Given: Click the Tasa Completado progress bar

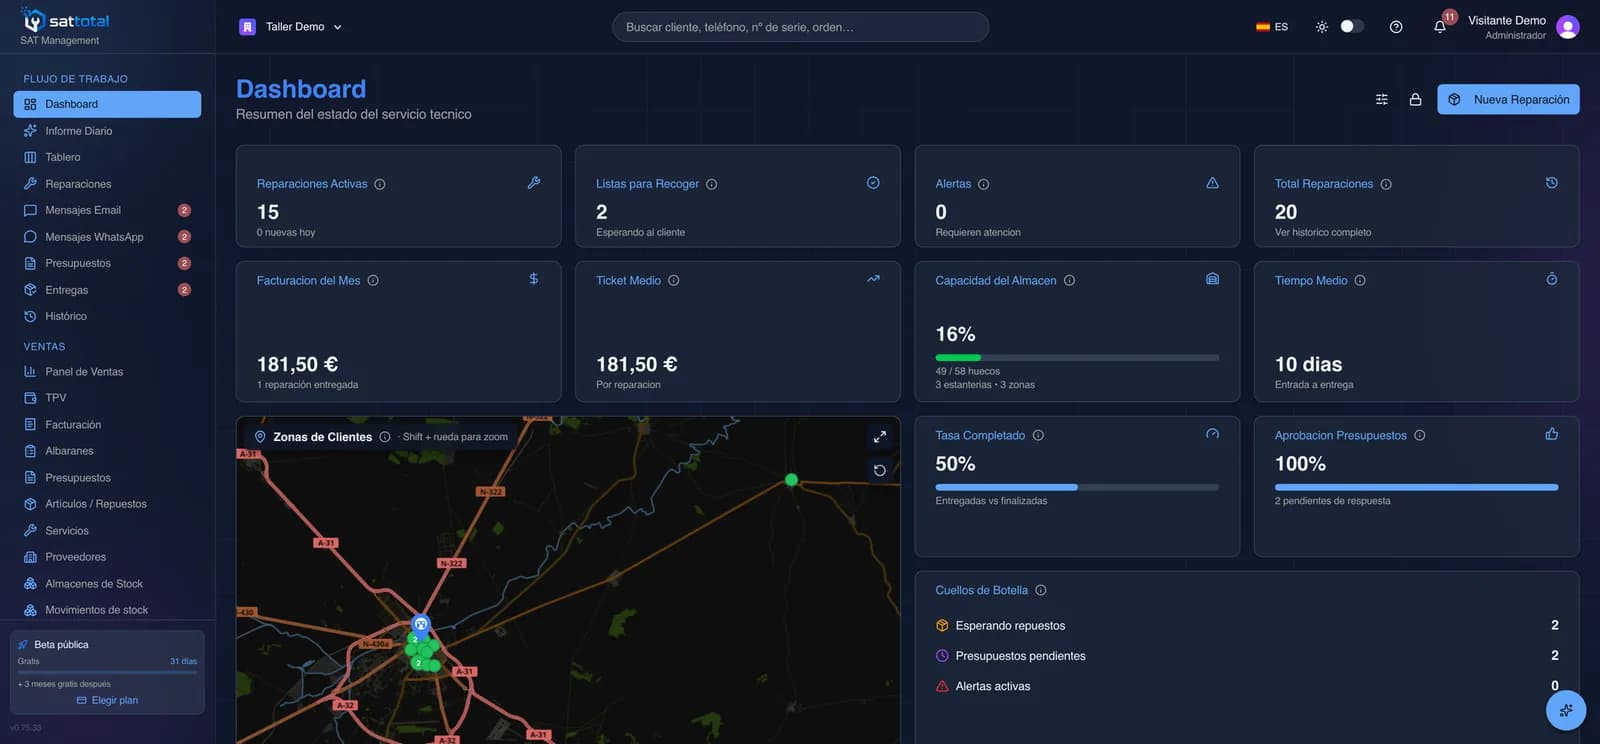Looking at the screenshot, I should (x=1077, y=487).
